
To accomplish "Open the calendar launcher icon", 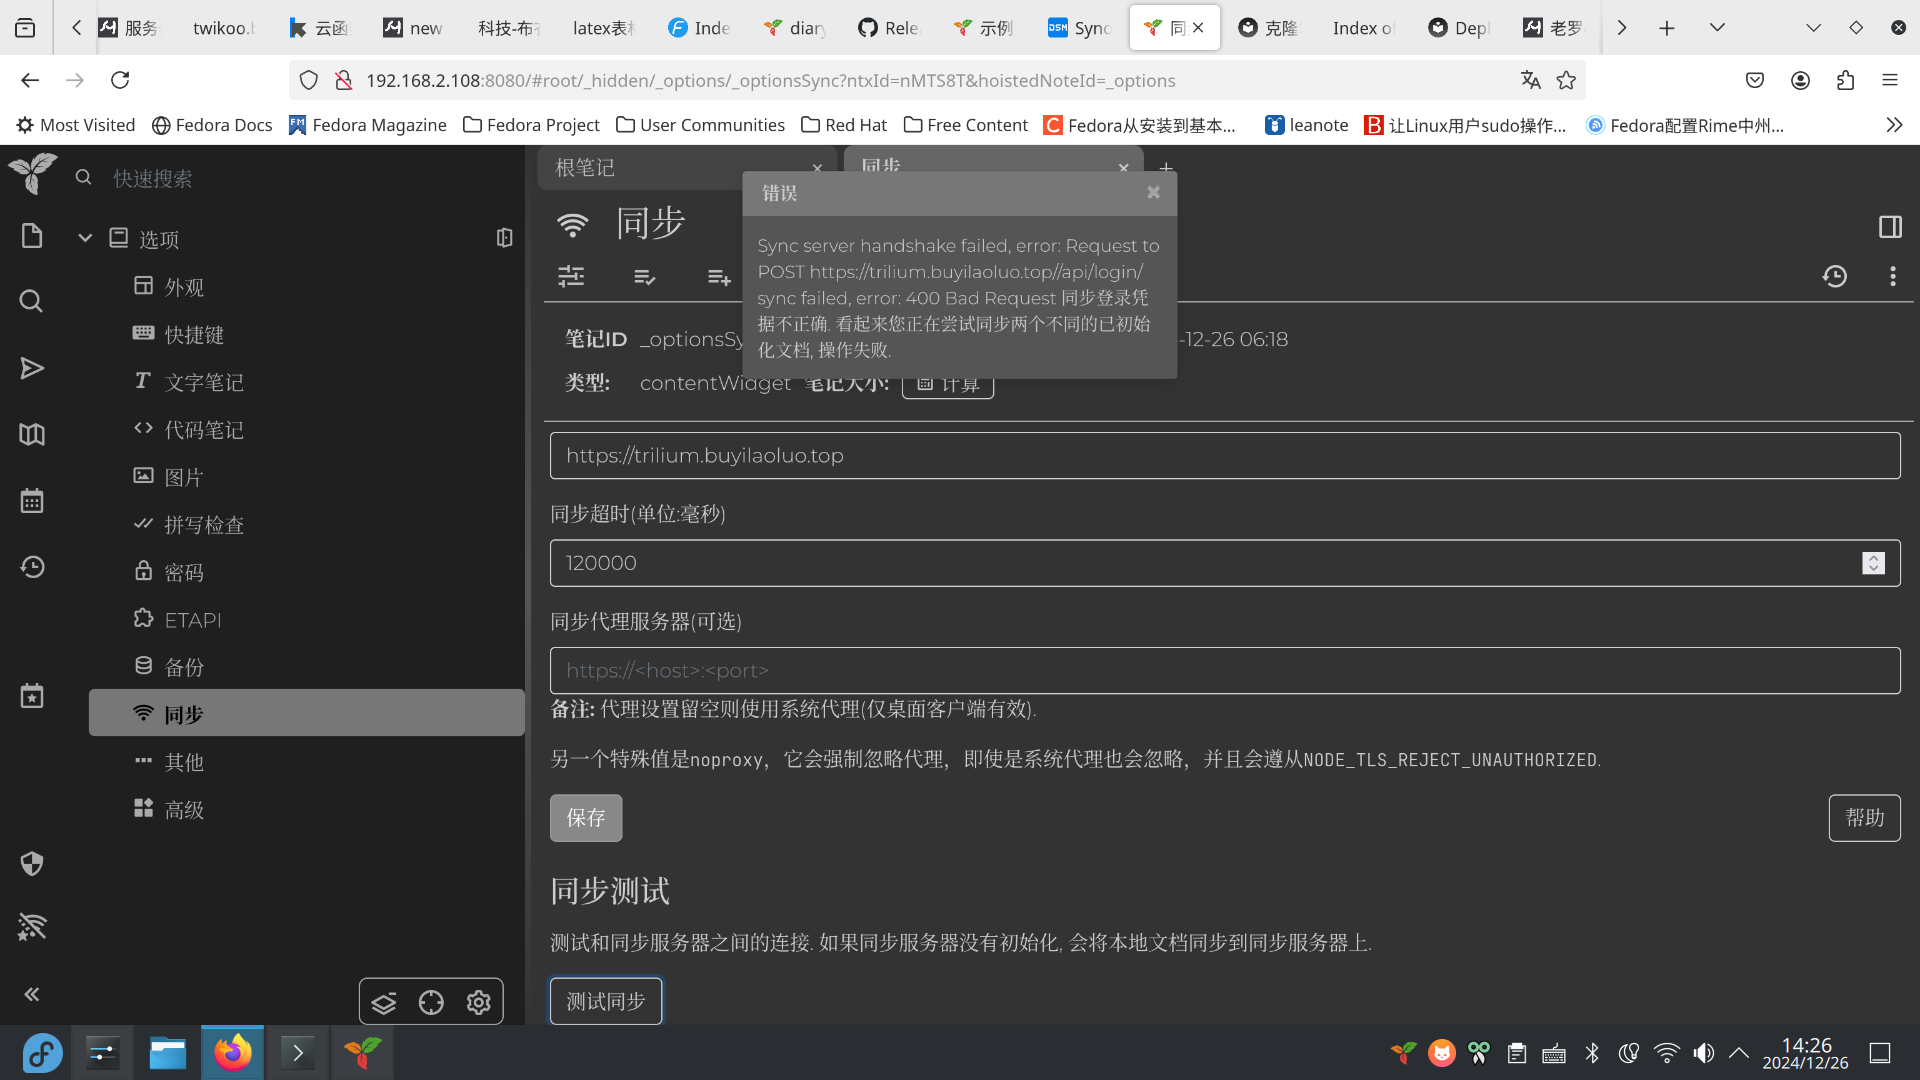I will 32,500.
